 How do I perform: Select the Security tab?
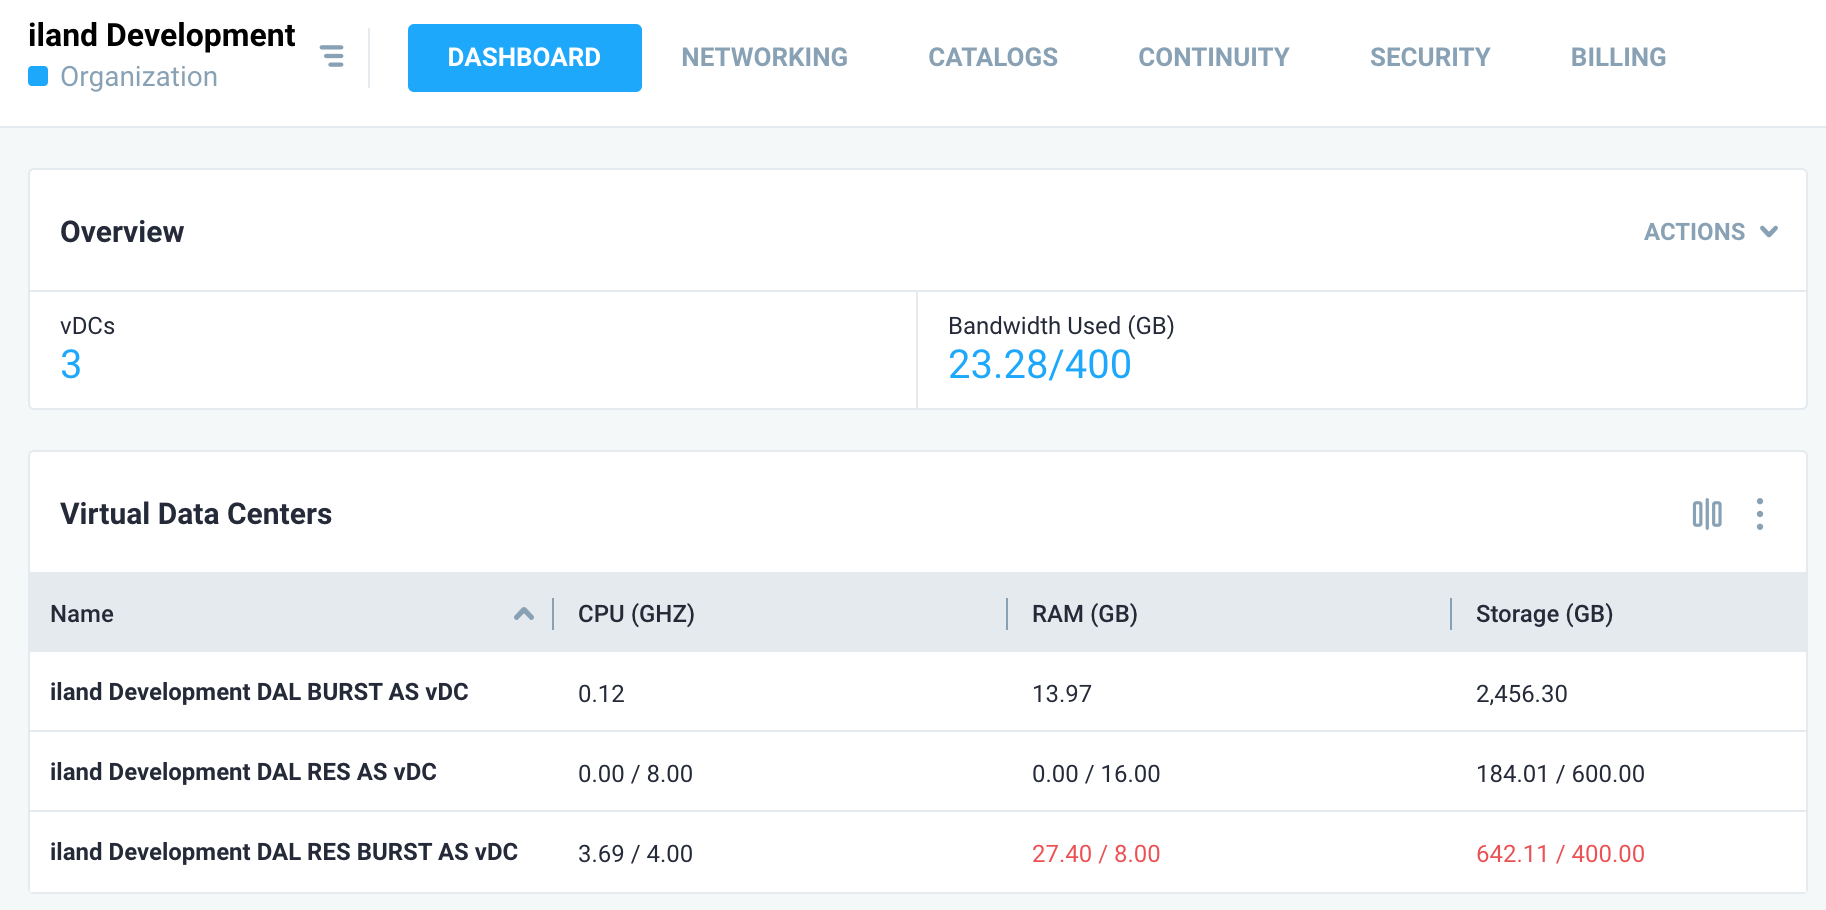(x=1429, y=58)
